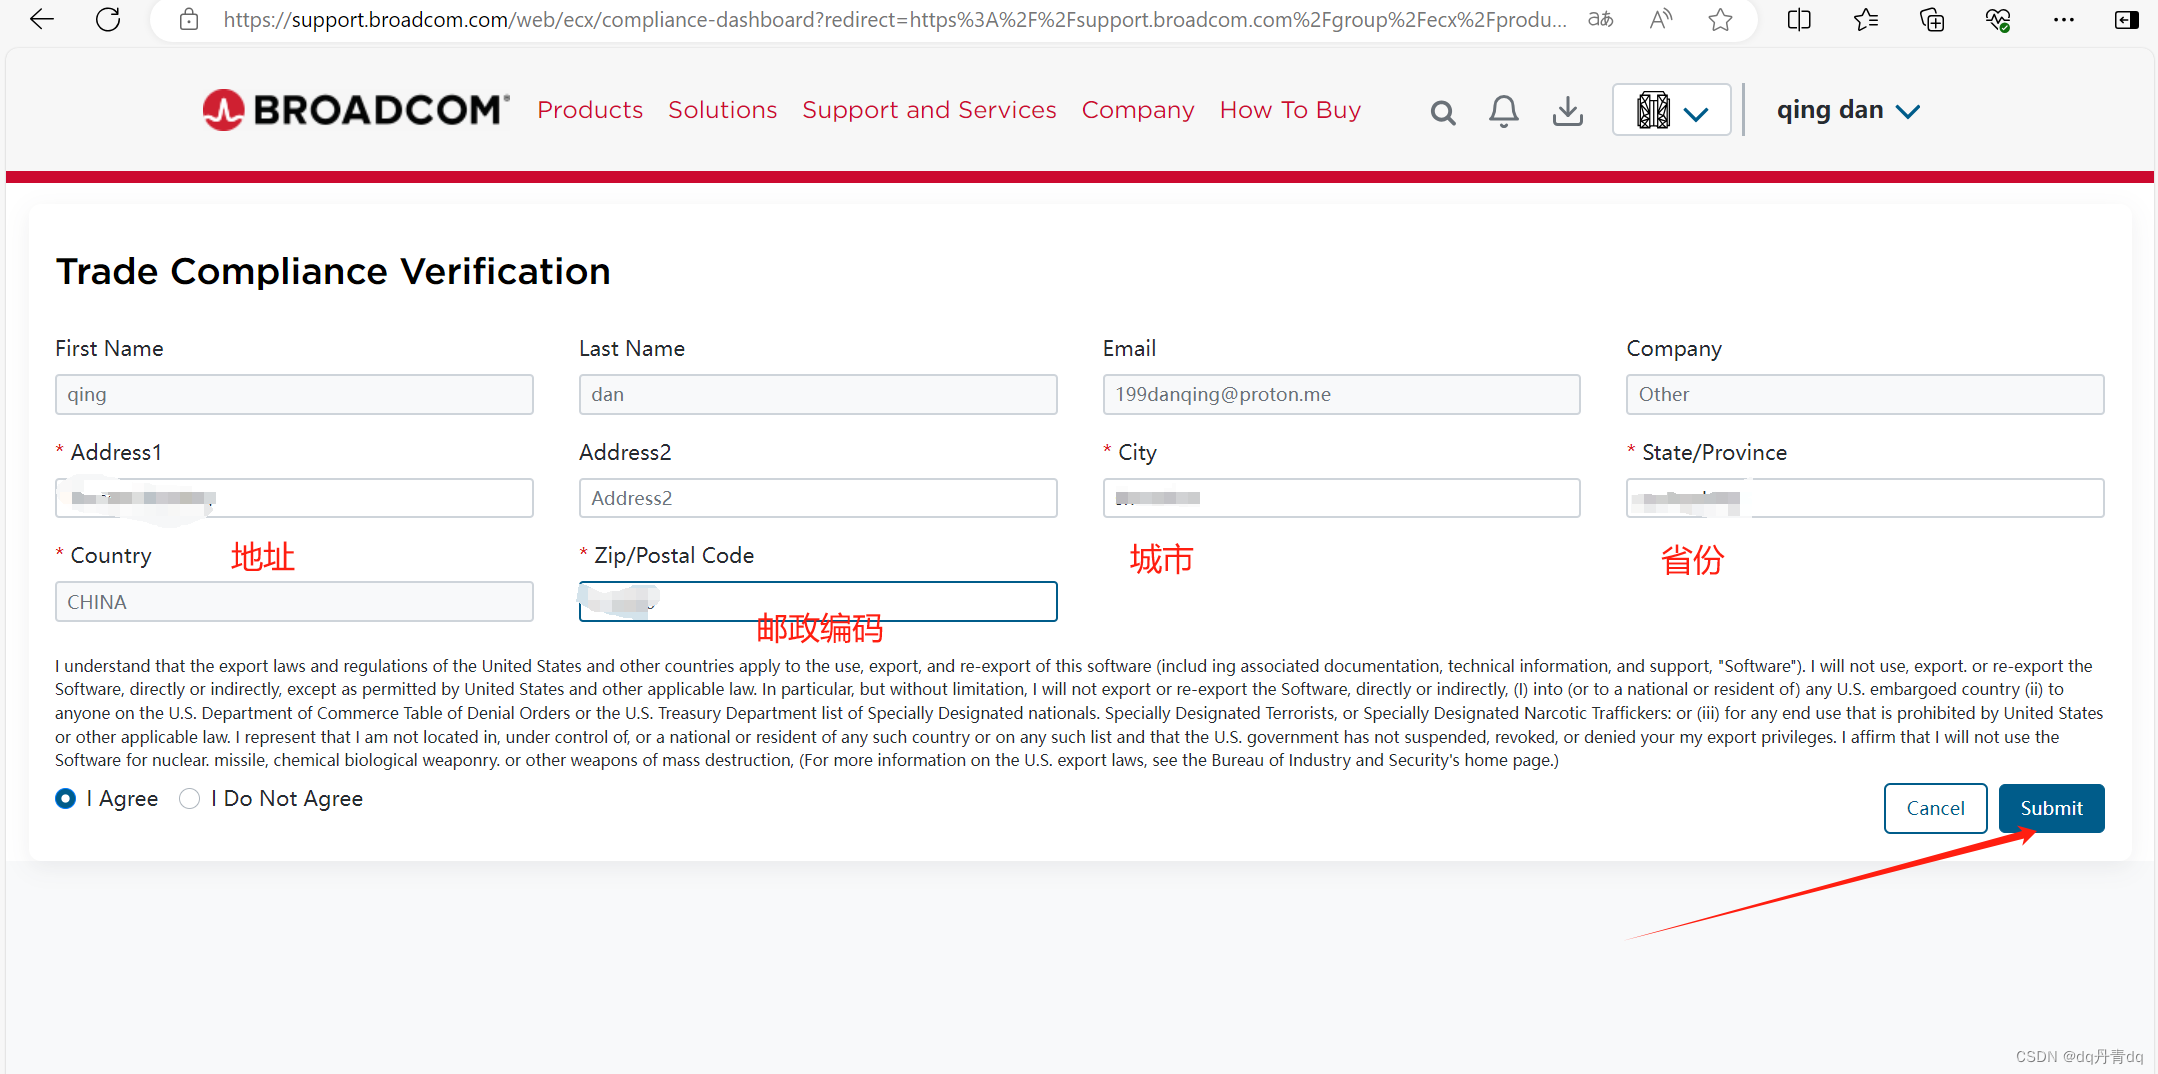This screenshot has width=2158, height=1074.
Task: Click the Country field showing CHINA
Action: click(294, 602)
